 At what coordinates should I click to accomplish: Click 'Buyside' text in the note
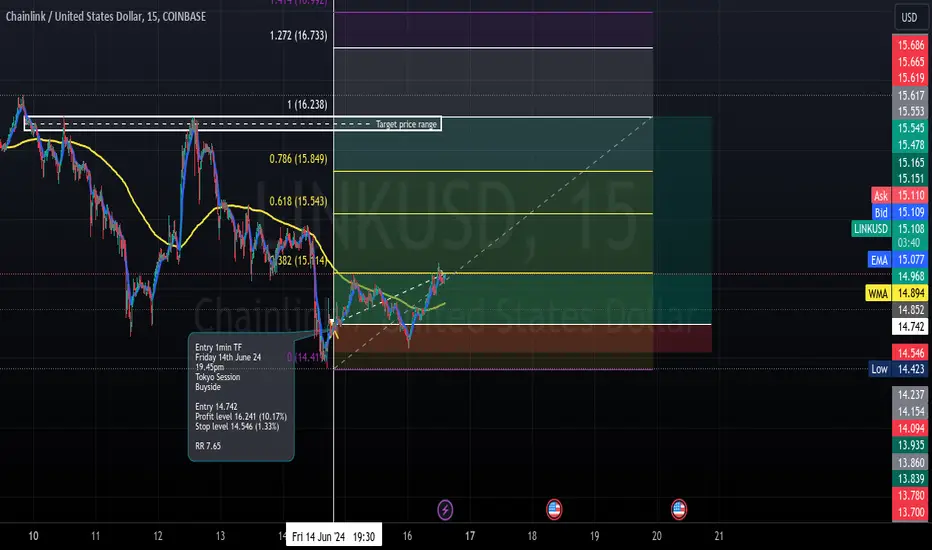pyautogui.click(x=208, y=387)
